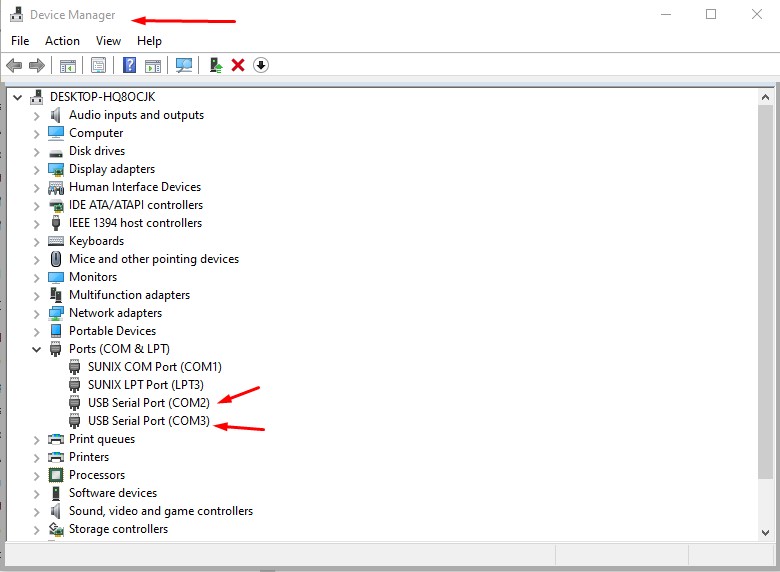Toggle the console tree pane icon
The height and width of the screenshot is (572, 780).
pos(68,66)
